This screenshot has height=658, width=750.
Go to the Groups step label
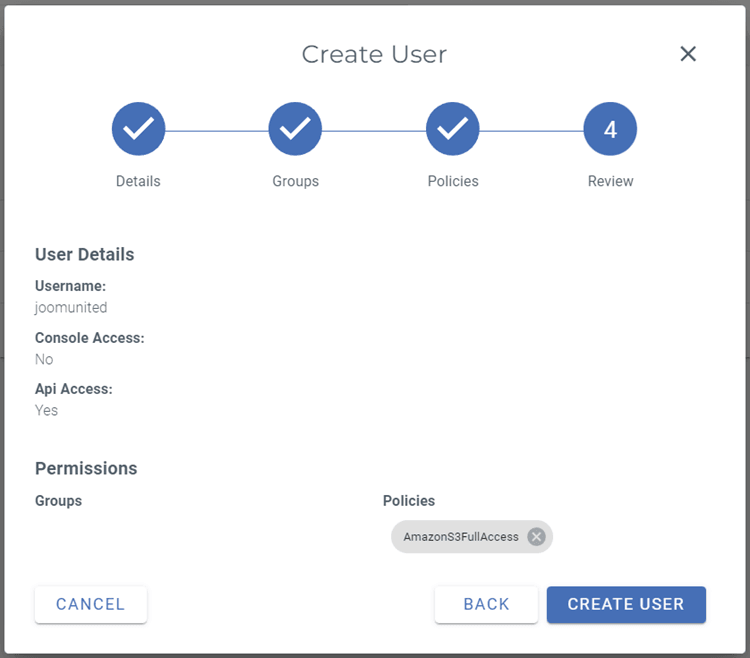point(295,181)
